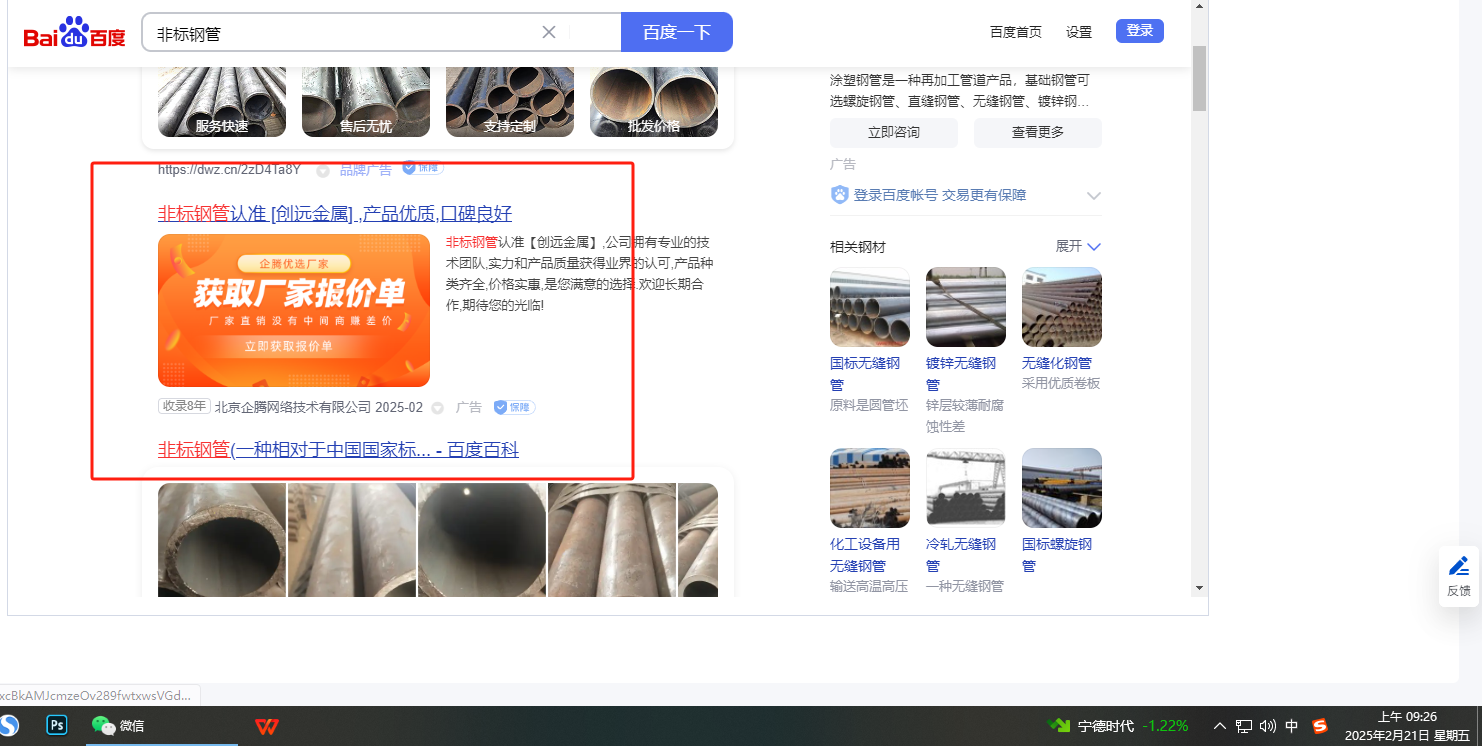Open the 百度首页 link

pyautogui.click(x=1016, y=32)
